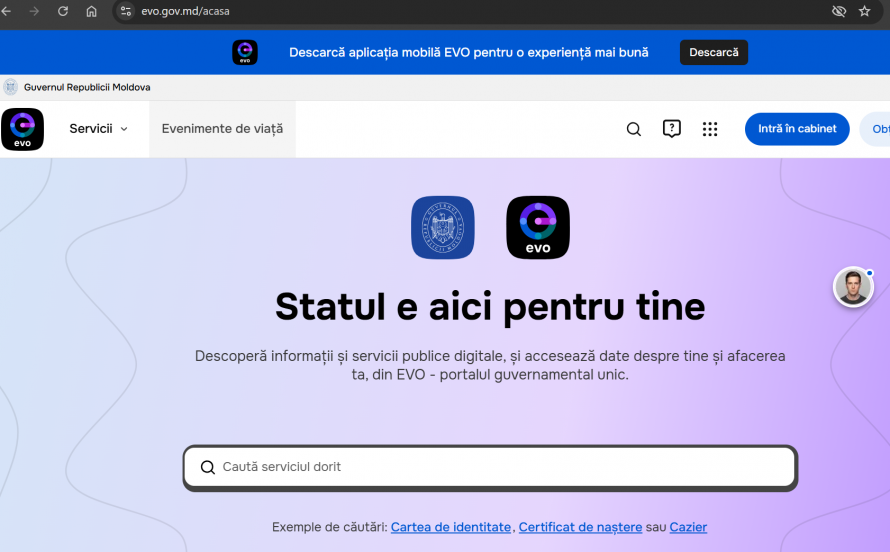Screen dimensions: 890x552
Task: Open Guvernul Republicii Moldova link
Action: tap(87, 87)
